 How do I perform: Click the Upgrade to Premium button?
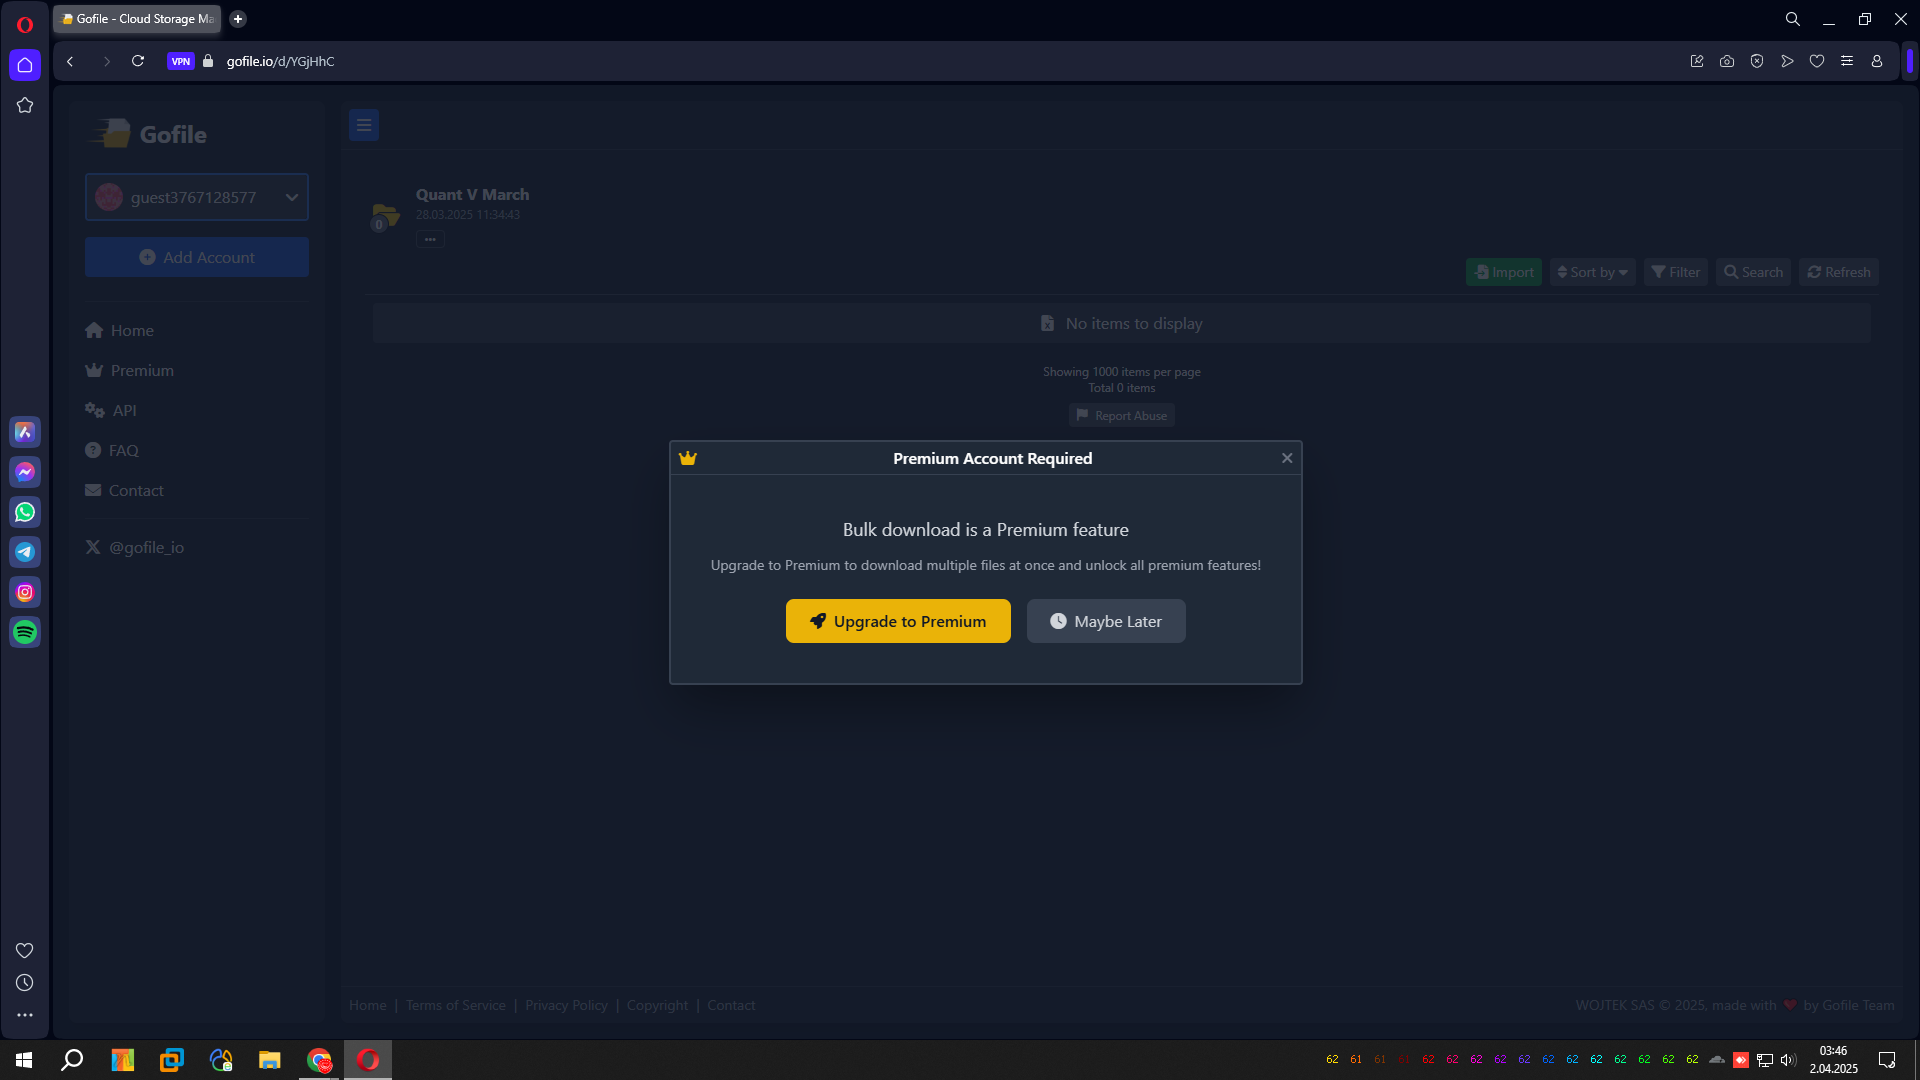click(x=898, y=621)
